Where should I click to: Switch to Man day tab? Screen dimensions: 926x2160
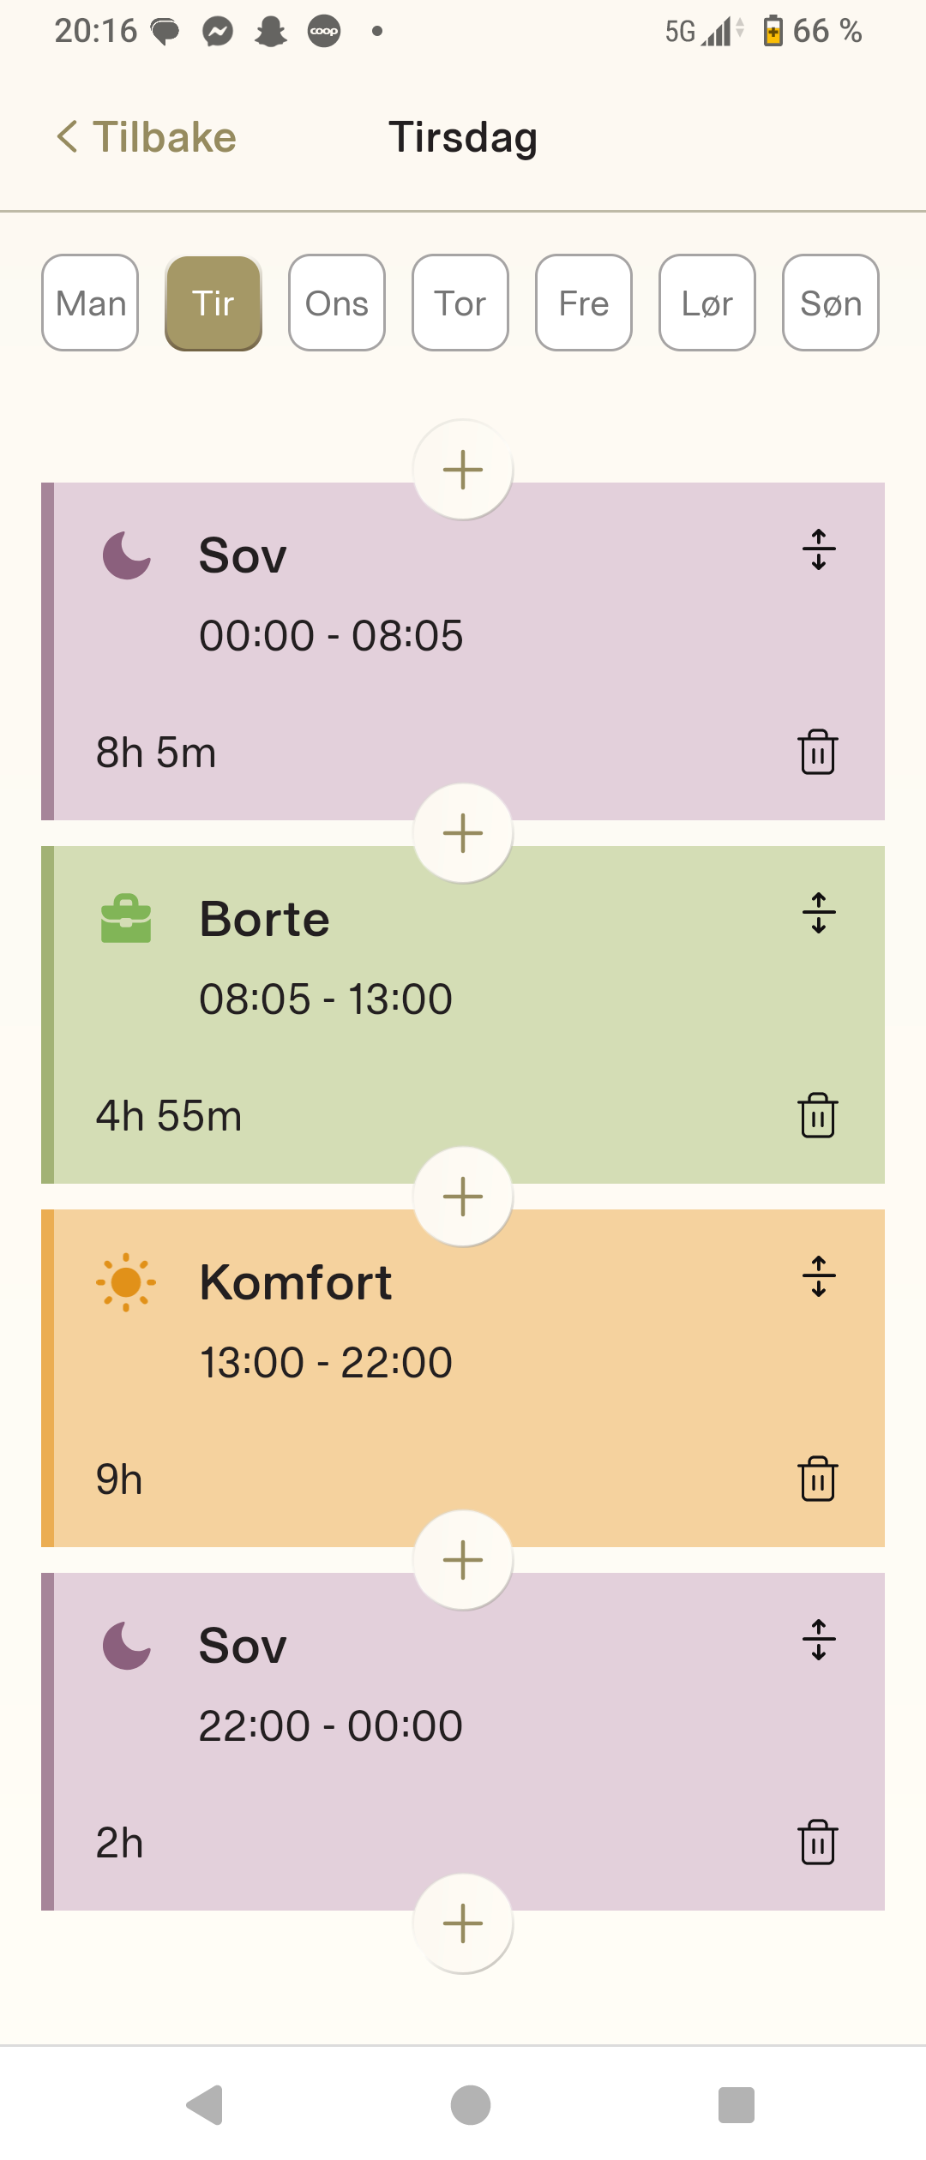pos(90,303)
